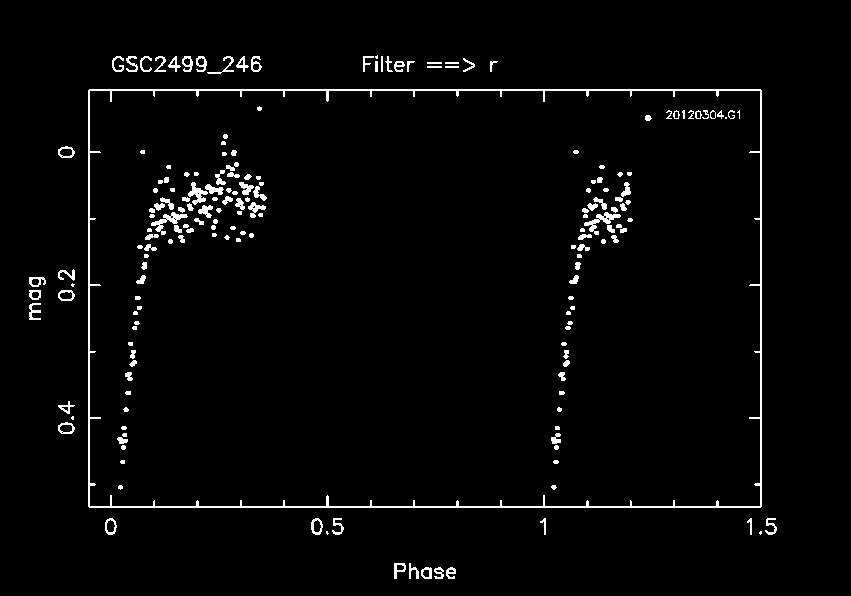Click the empty plot area around phase 0.75

pyautogui.click(x=435, y=300)
